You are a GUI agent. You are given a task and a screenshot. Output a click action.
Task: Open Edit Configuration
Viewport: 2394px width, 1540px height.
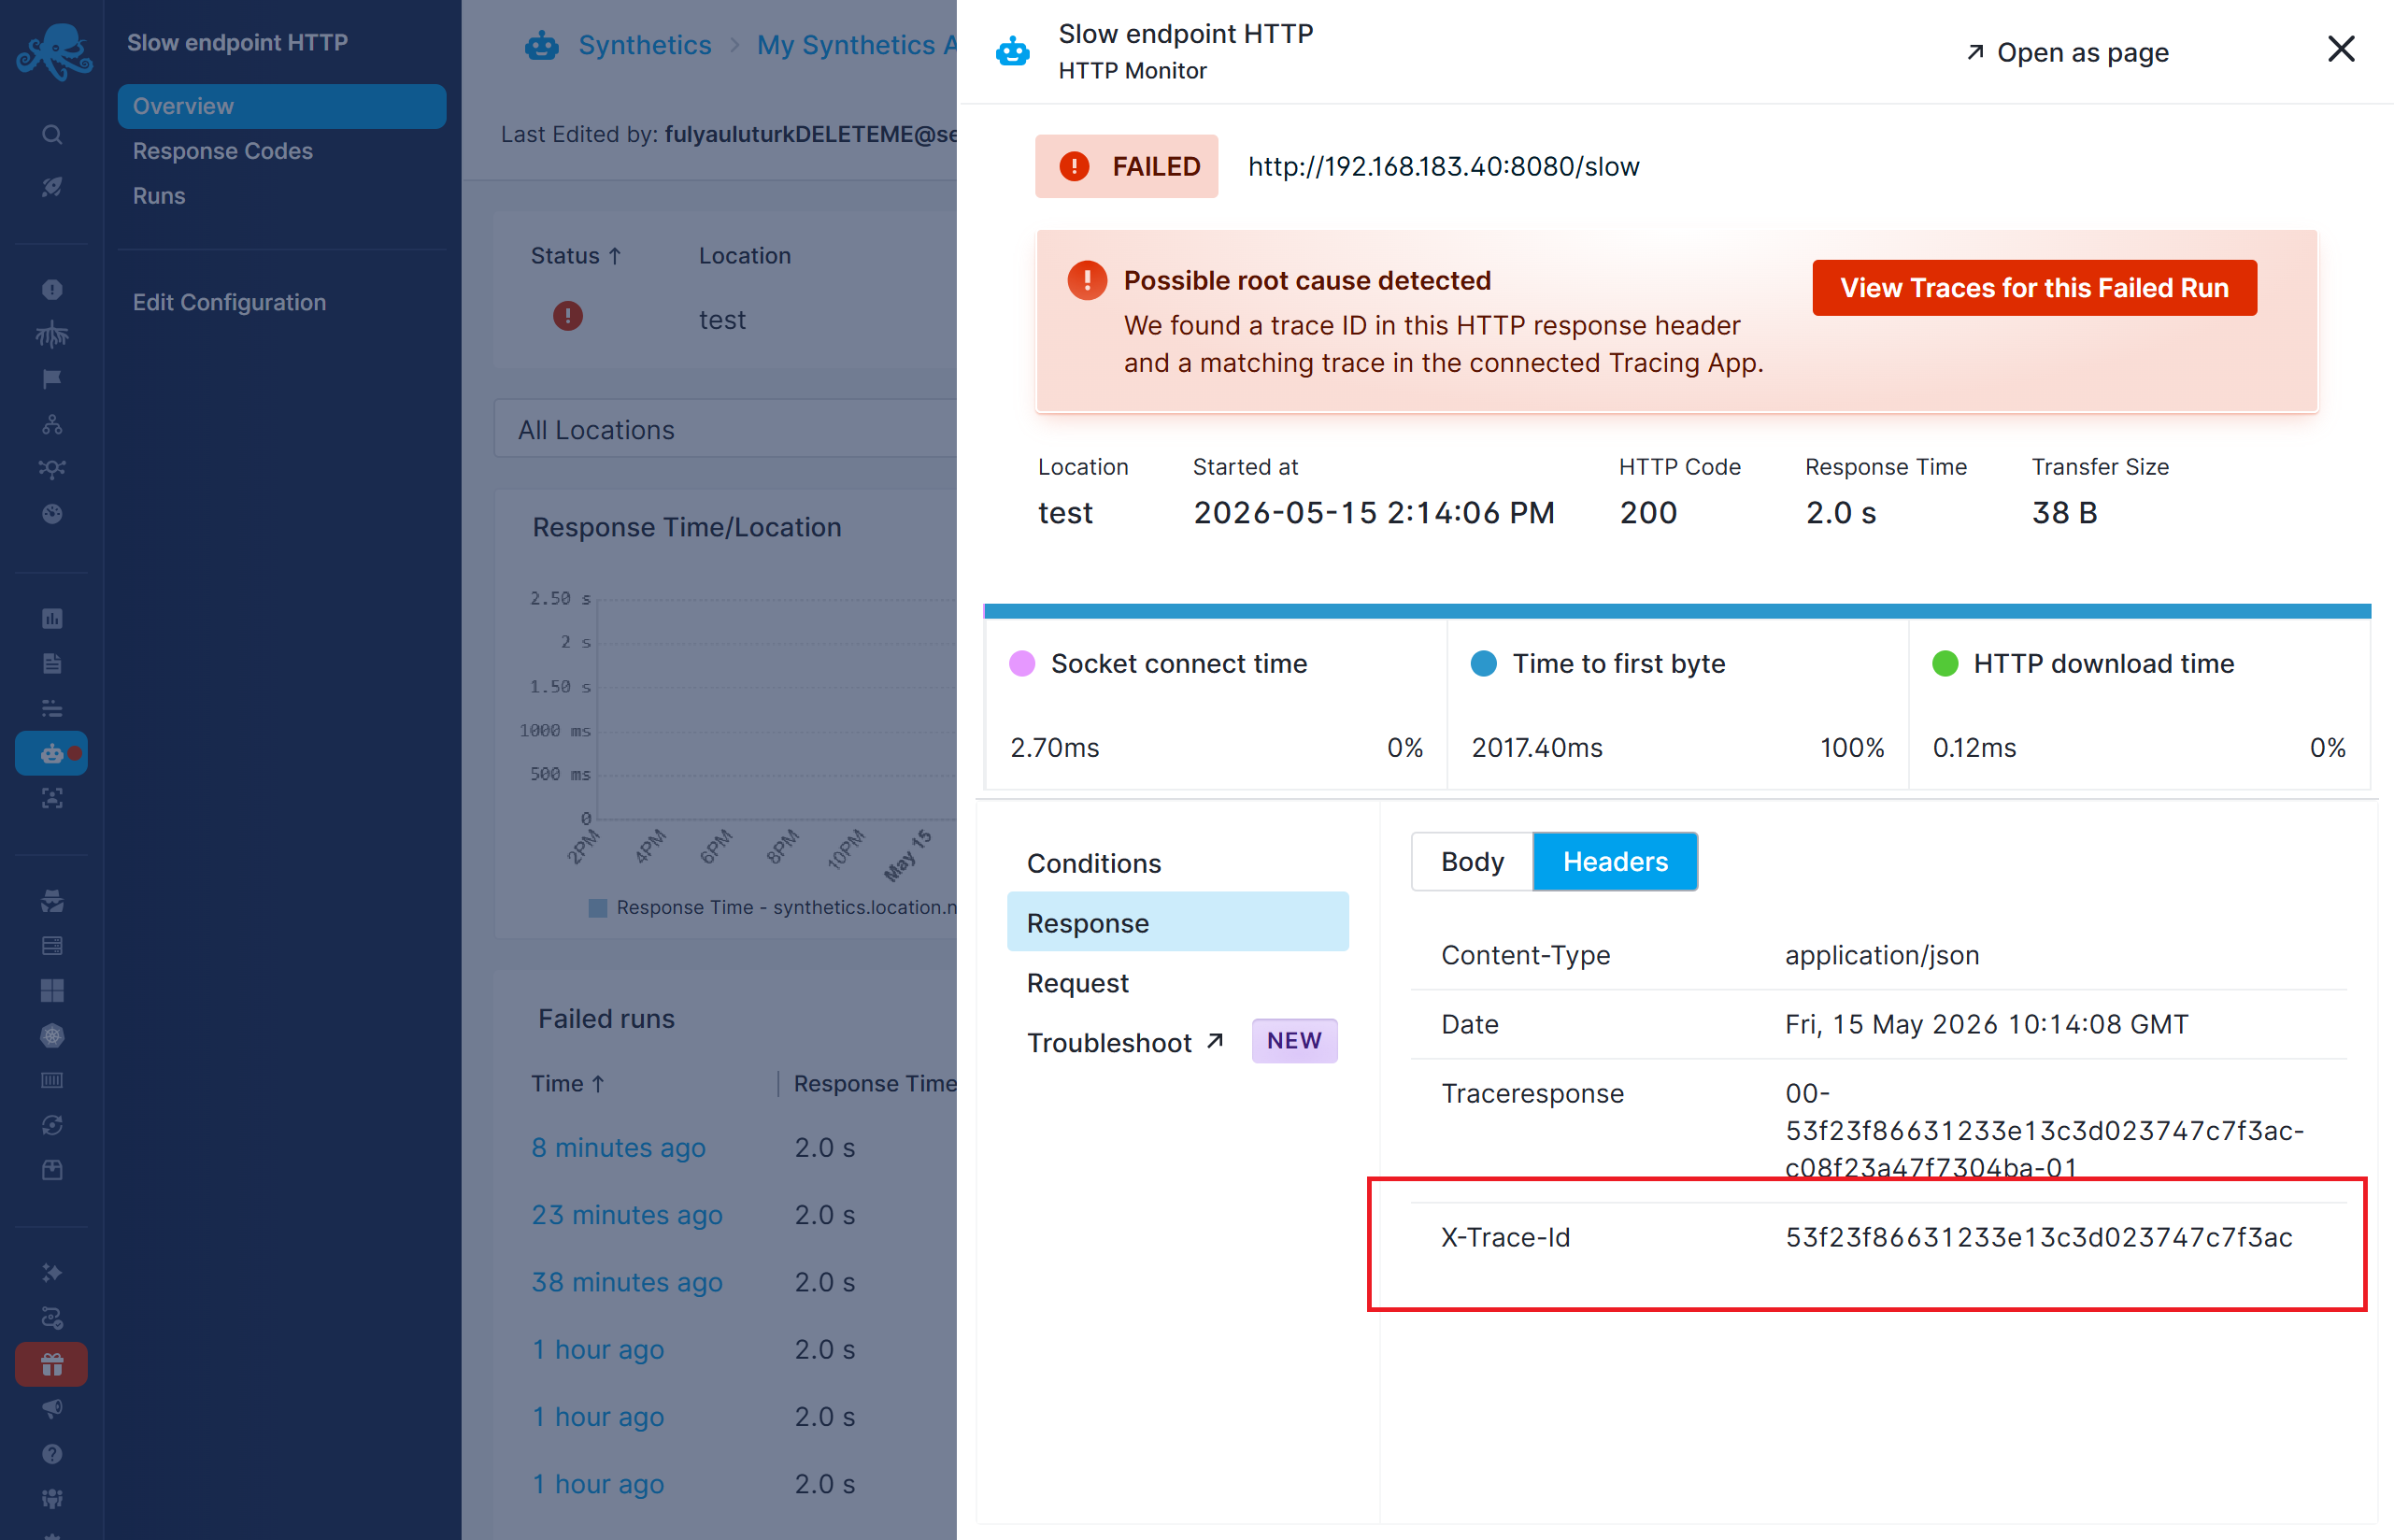229,302
